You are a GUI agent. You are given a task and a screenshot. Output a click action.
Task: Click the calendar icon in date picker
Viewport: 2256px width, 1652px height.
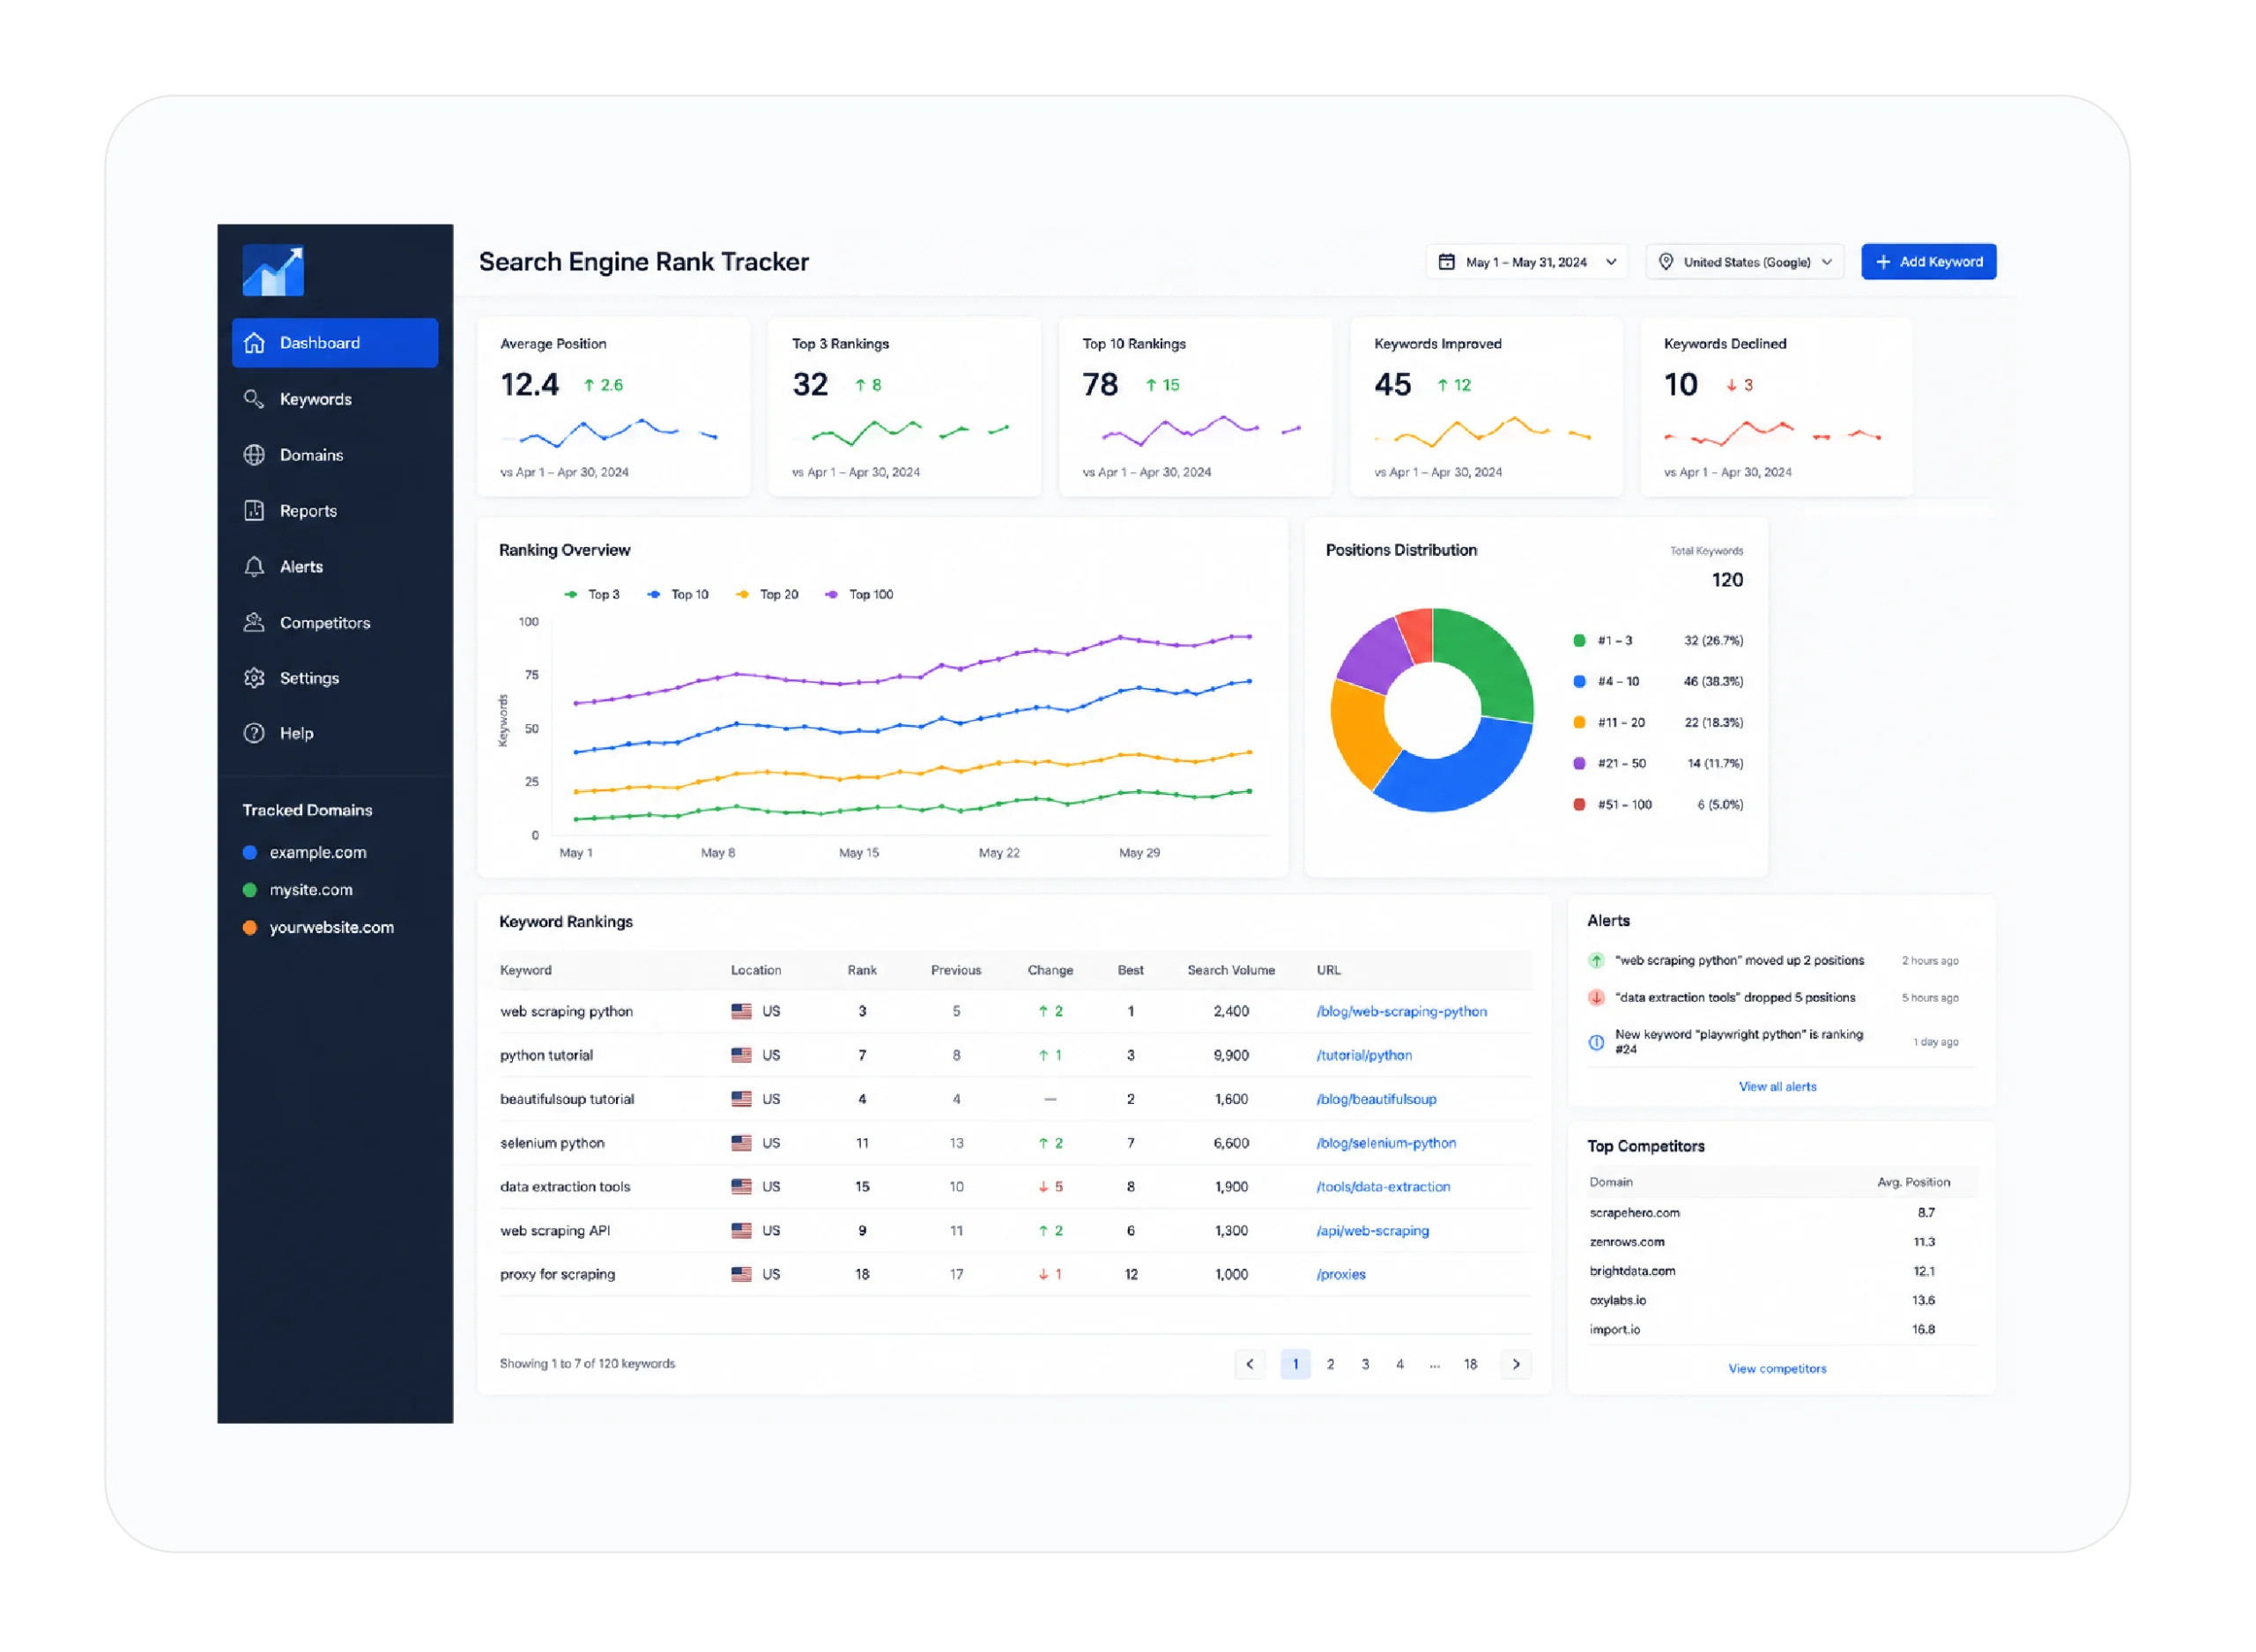(x=1448, y=262)
